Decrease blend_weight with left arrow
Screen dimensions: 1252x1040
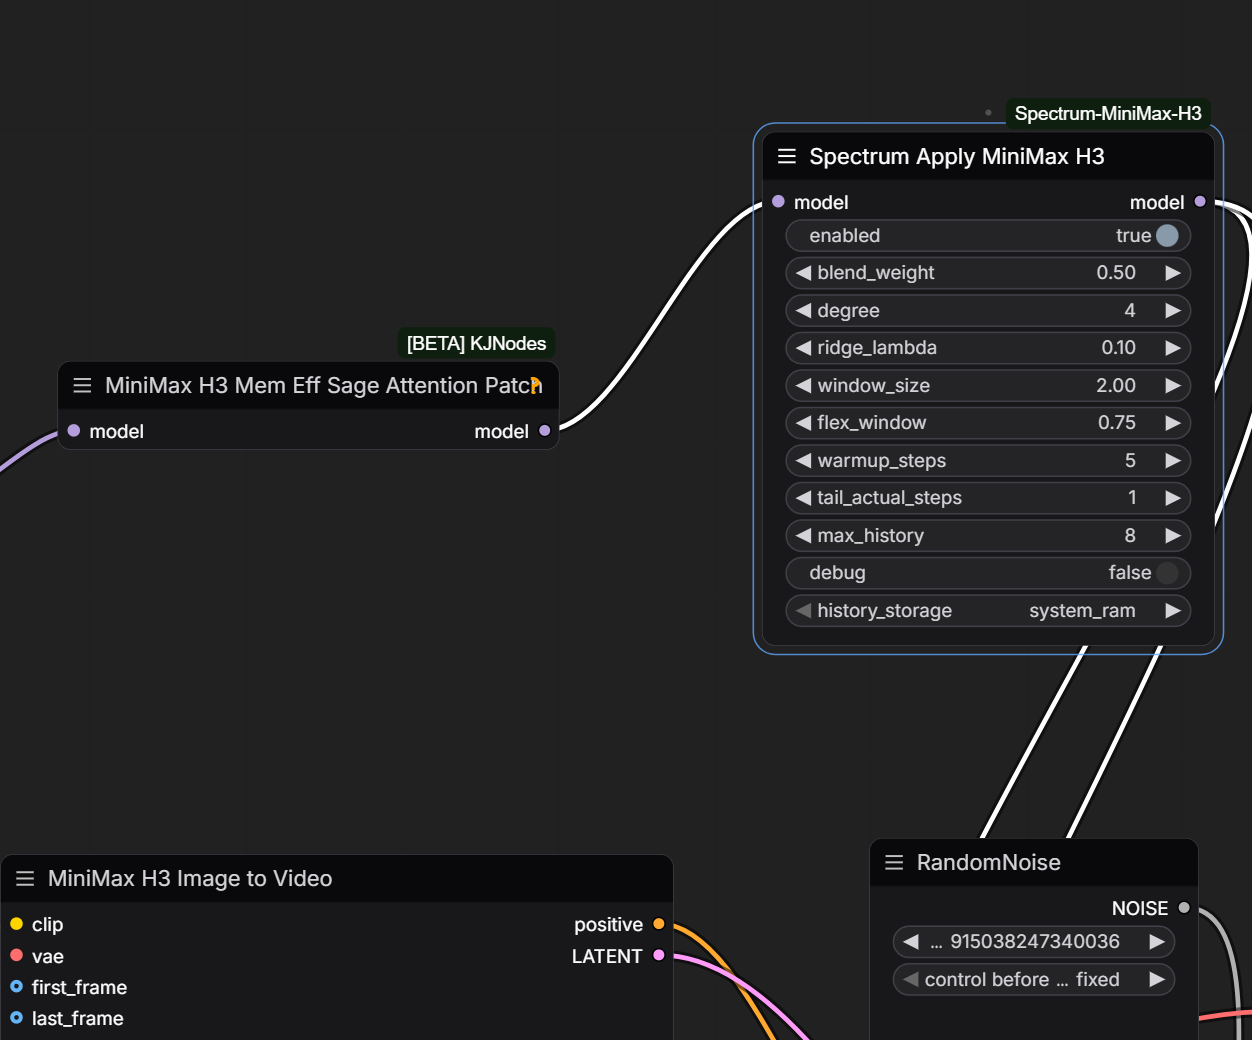click(803, 273)
